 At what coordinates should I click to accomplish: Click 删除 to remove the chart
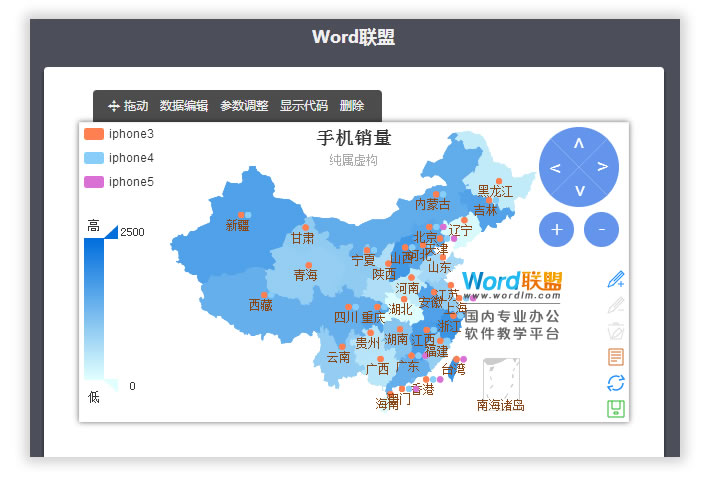(x=352, y=106)
